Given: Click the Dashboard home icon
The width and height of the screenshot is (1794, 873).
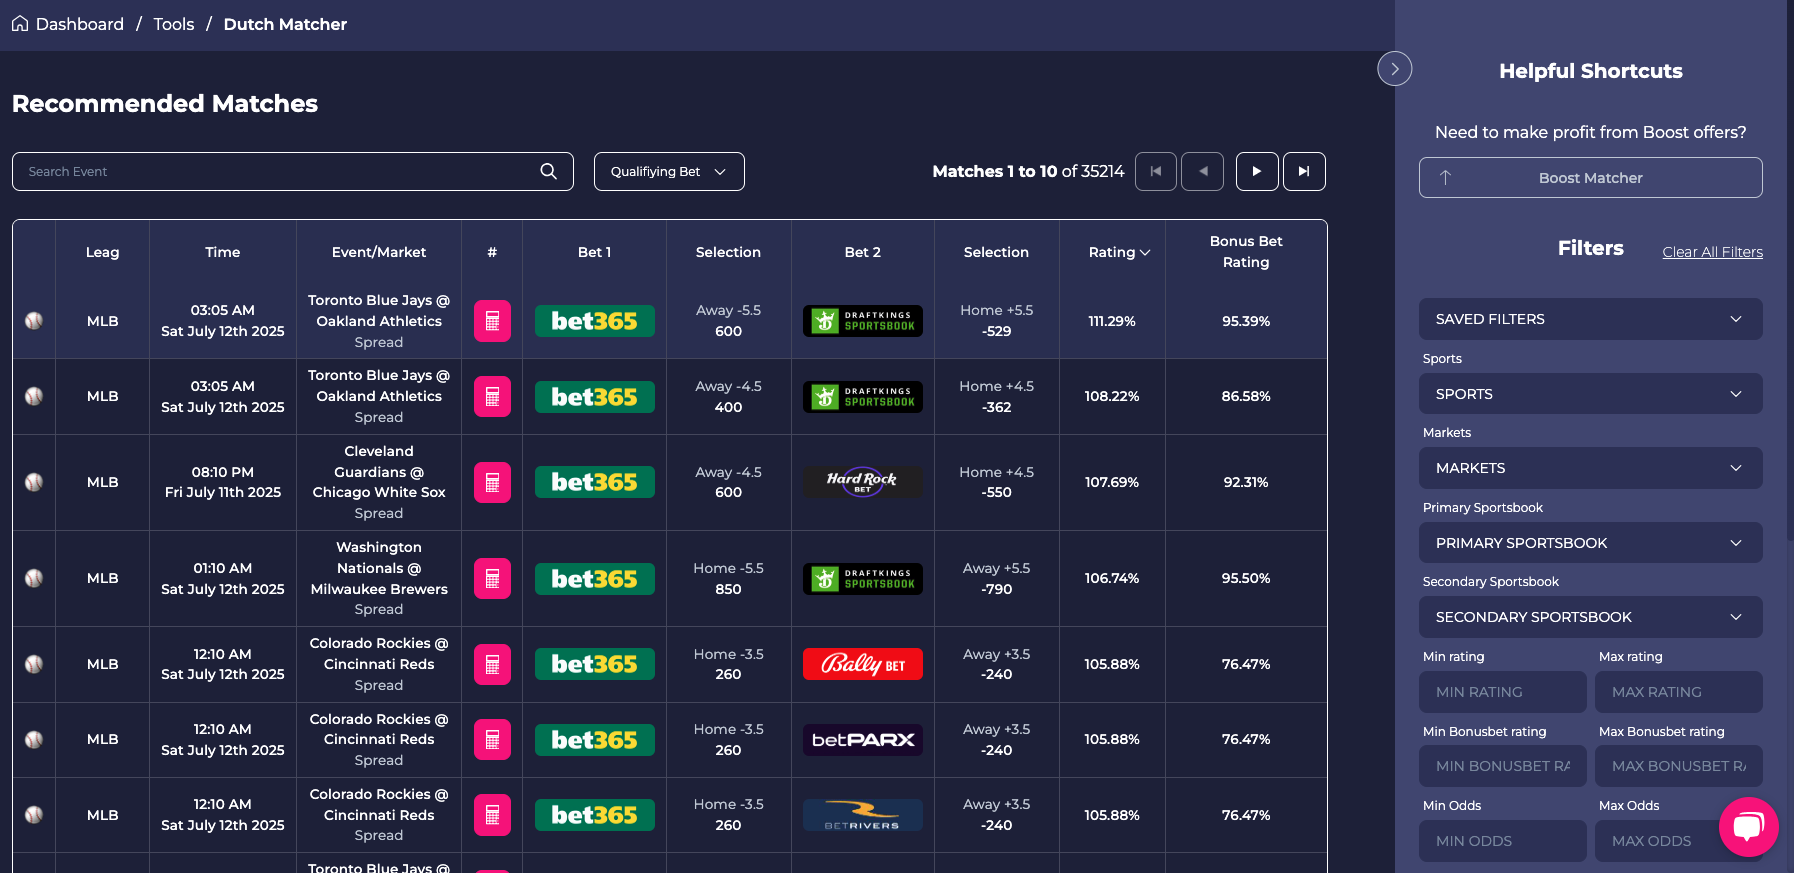Looking at the screenshot, I should tap(20, 23).
